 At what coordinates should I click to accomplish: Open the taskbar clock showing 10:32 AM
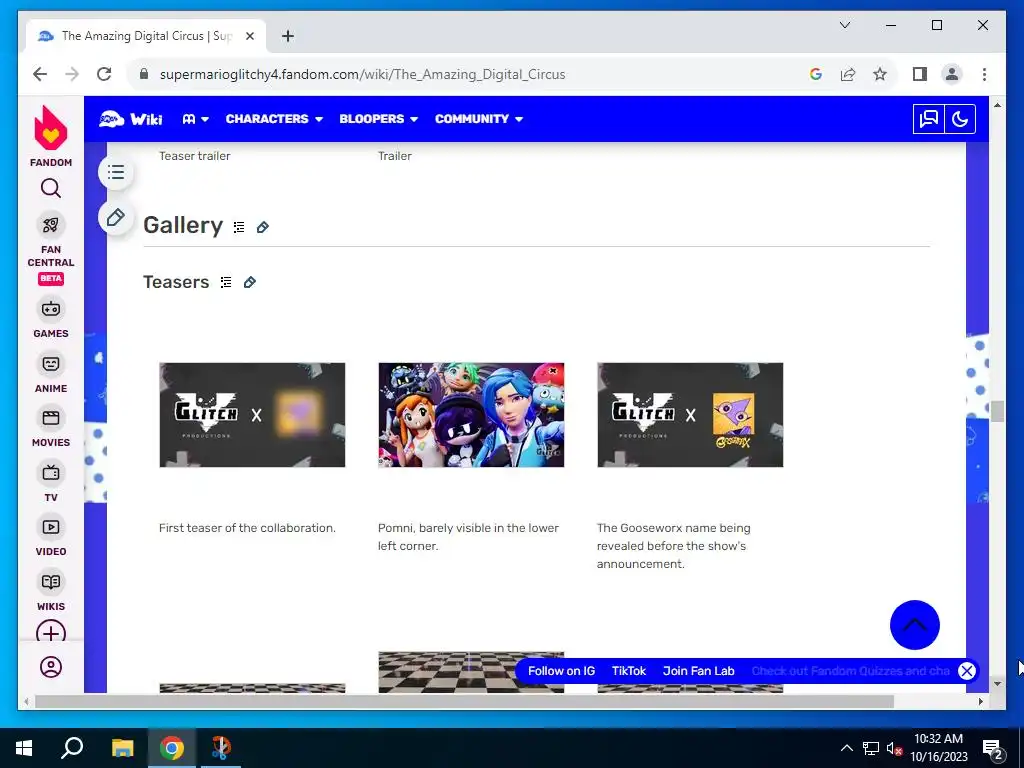tap(938, 748)
